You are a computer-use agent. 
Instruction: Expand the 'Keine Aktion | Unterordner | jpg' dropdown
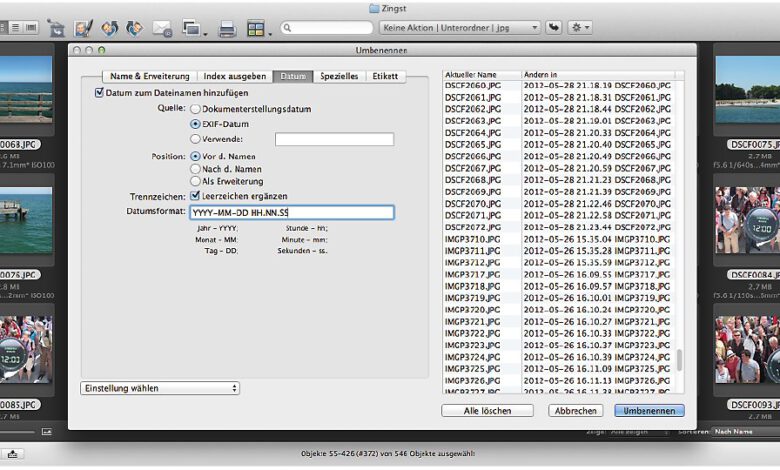(x=459, y=28)
